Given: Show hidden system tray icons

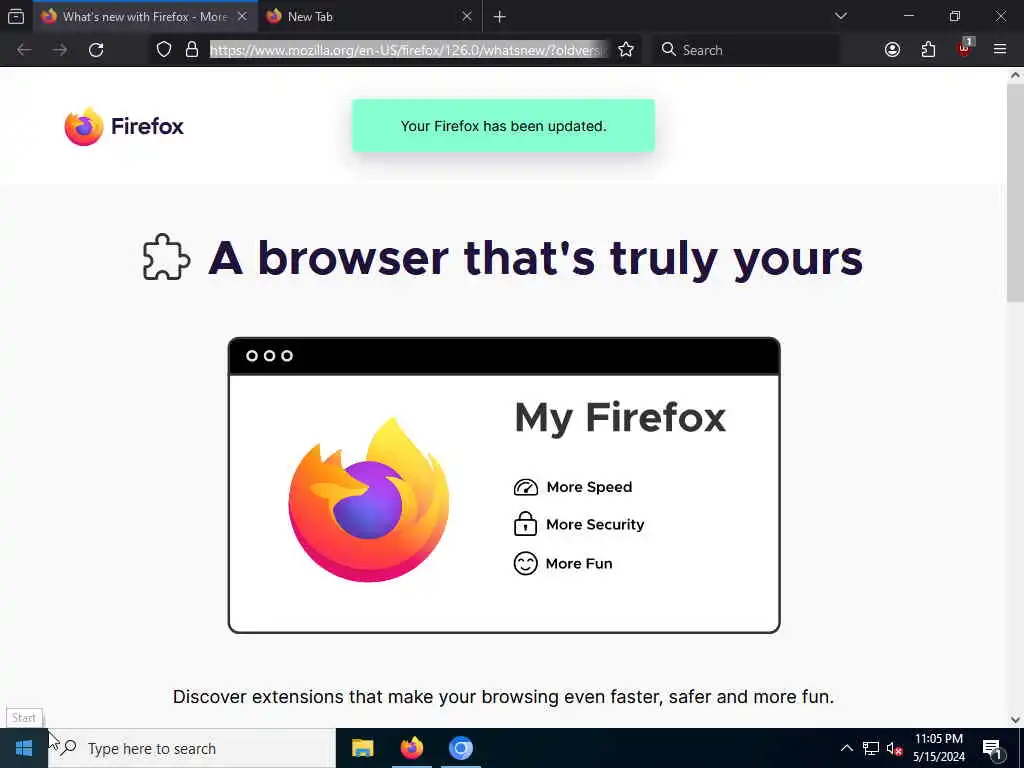Looking at the screenshot, I should click(846, 748).
